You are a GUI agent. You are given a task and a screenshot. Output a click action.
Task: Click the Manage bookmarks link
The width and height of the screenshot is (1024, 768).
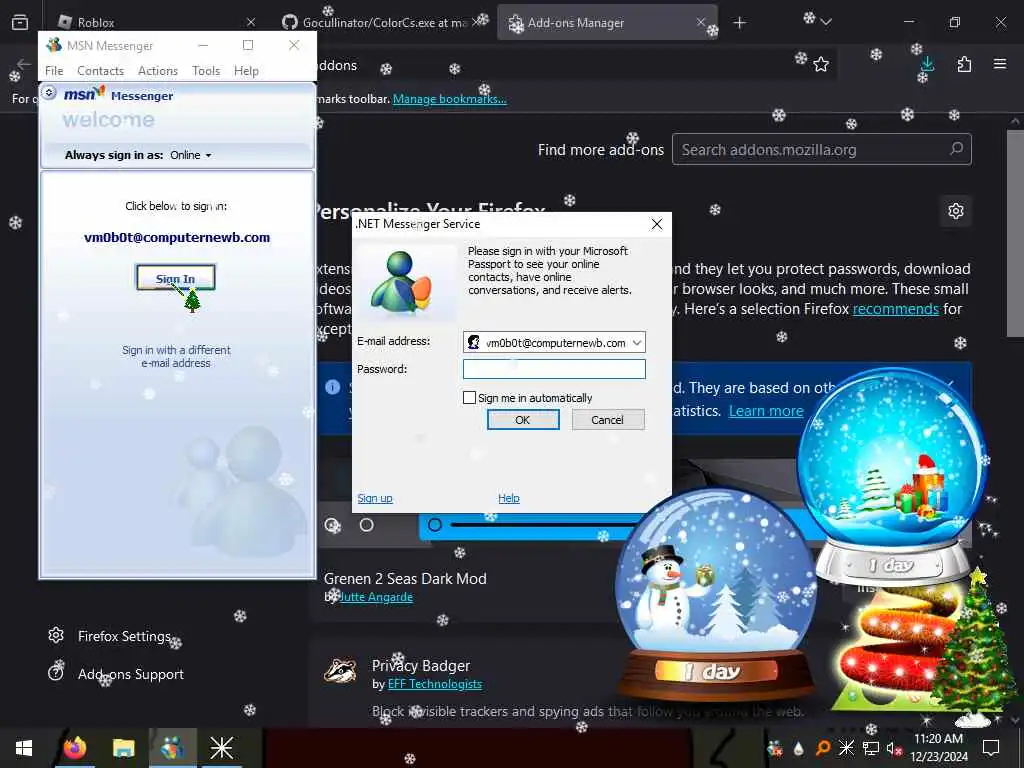pos(449,99)
